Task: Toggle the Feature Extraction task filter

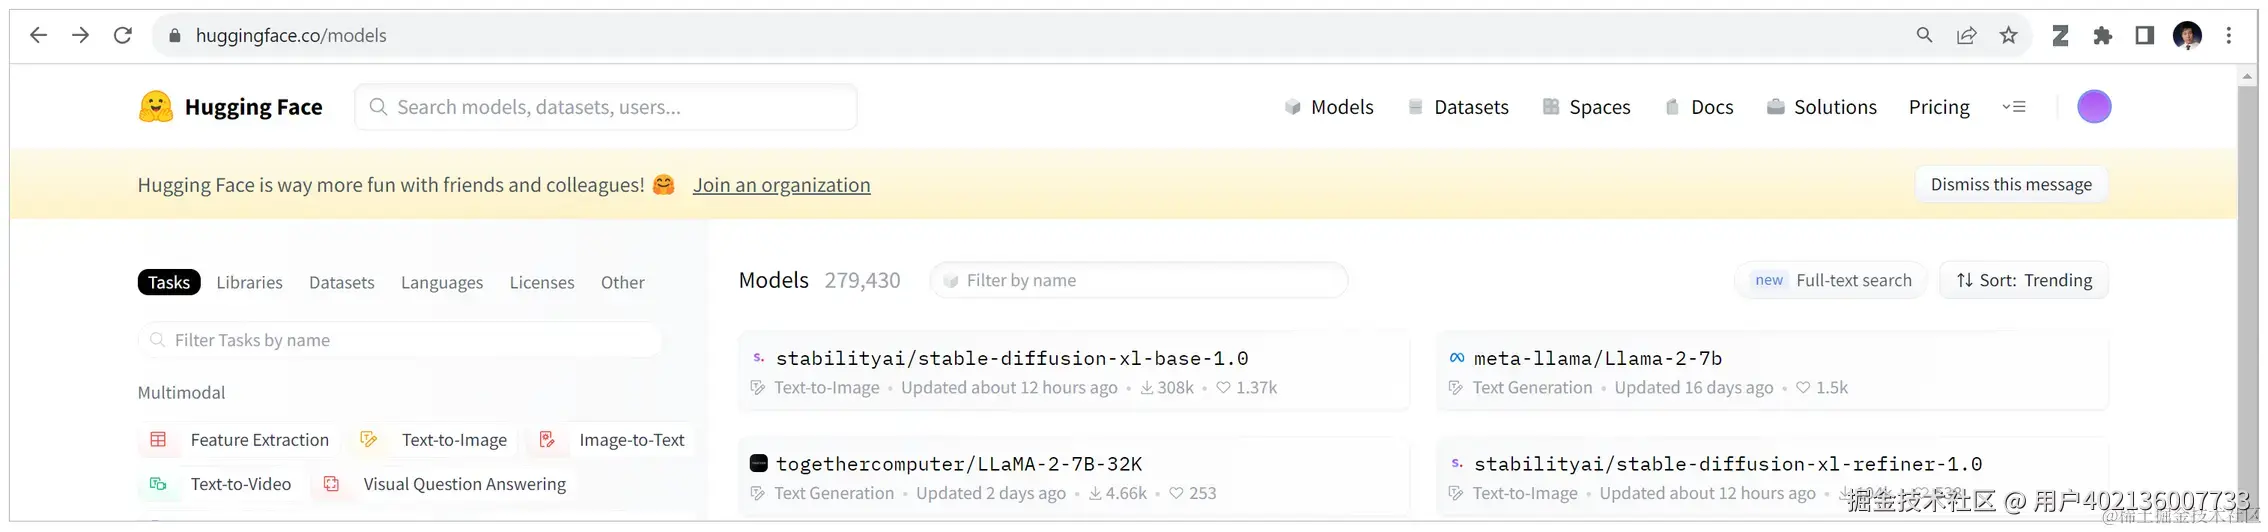Action: [x=258, y=440]
